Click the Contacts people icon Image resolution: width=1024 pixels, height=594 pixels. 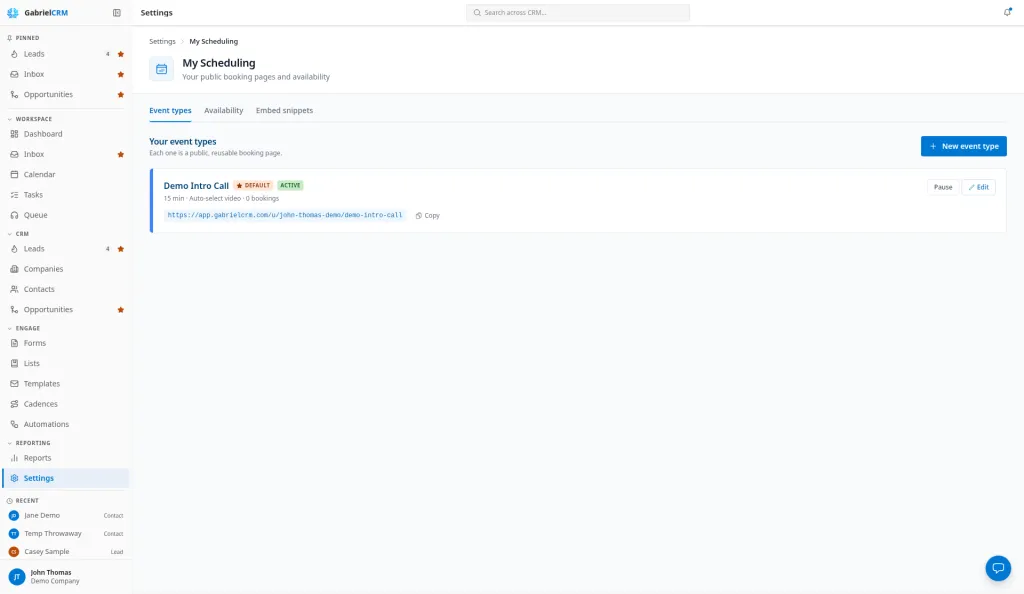point(14,289)
